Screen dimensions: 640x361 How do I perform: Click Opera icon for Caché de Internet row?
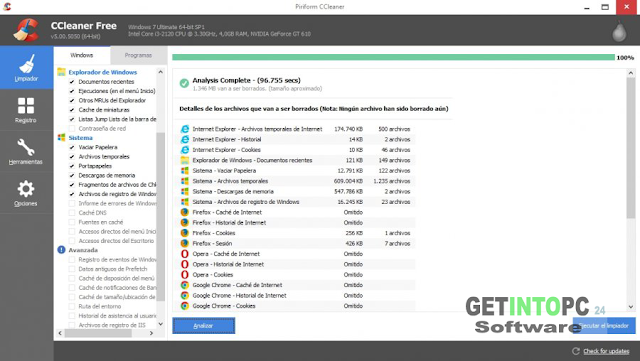[185, 254]
